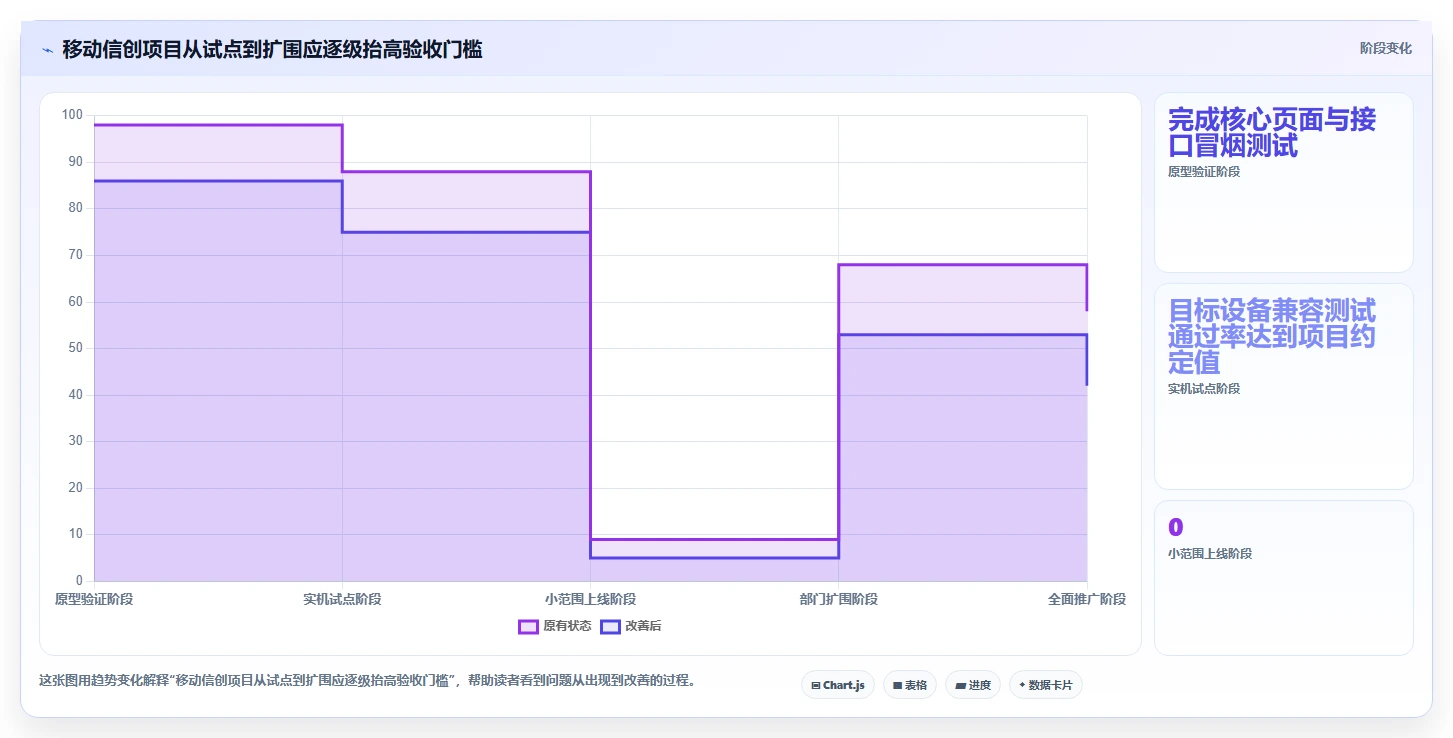Image resolution: width=1453 pixels, height=738 pixels.
Task: Click the description text below the chart
Action: coord(367,681)
